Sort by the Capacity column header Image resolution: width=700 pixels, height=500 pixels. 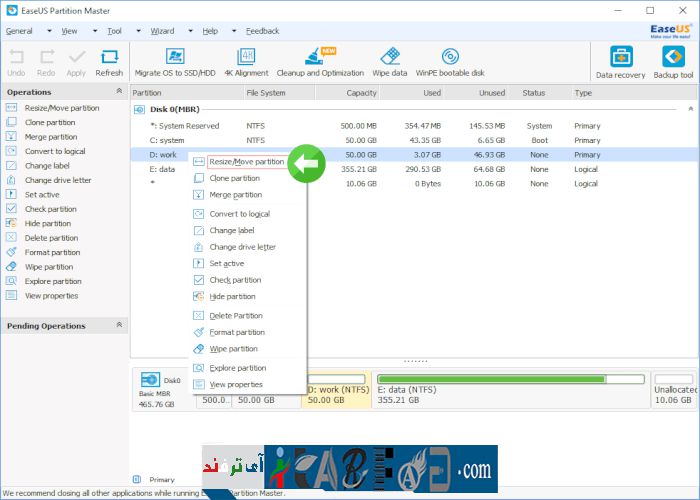point(360,93)
